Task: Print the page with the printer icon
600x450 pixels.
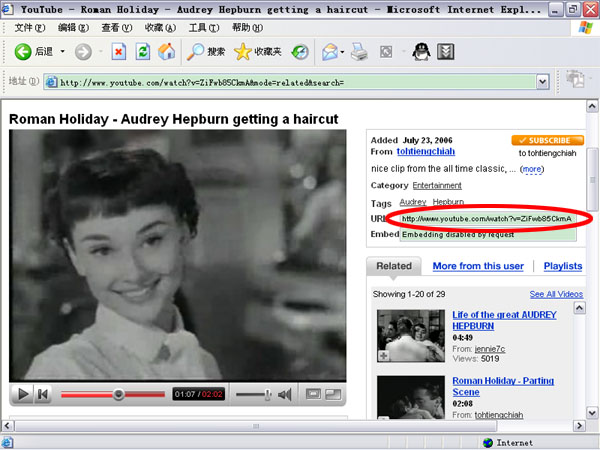Action: click(359, 52)
